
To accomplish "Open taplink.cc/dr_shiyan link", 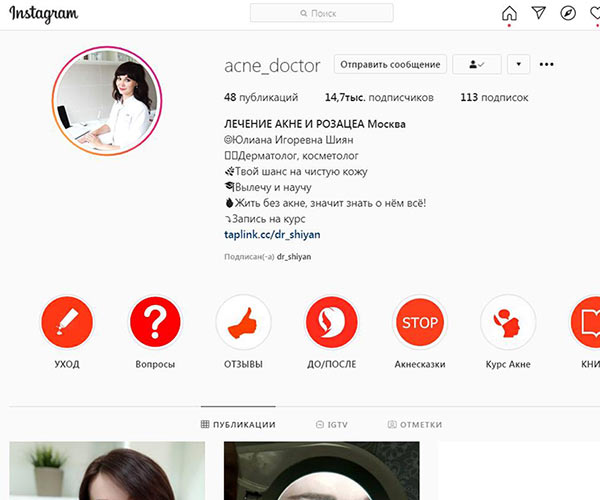I will (x=272, y=234).
